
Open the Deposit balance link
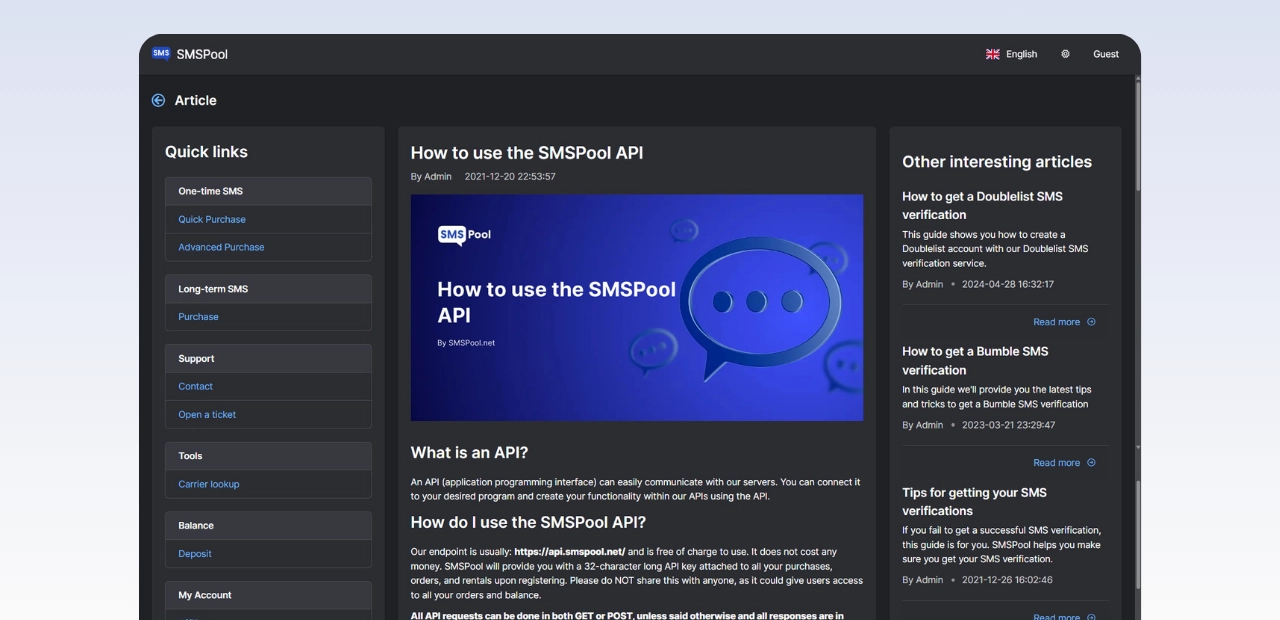click(195, 554)
